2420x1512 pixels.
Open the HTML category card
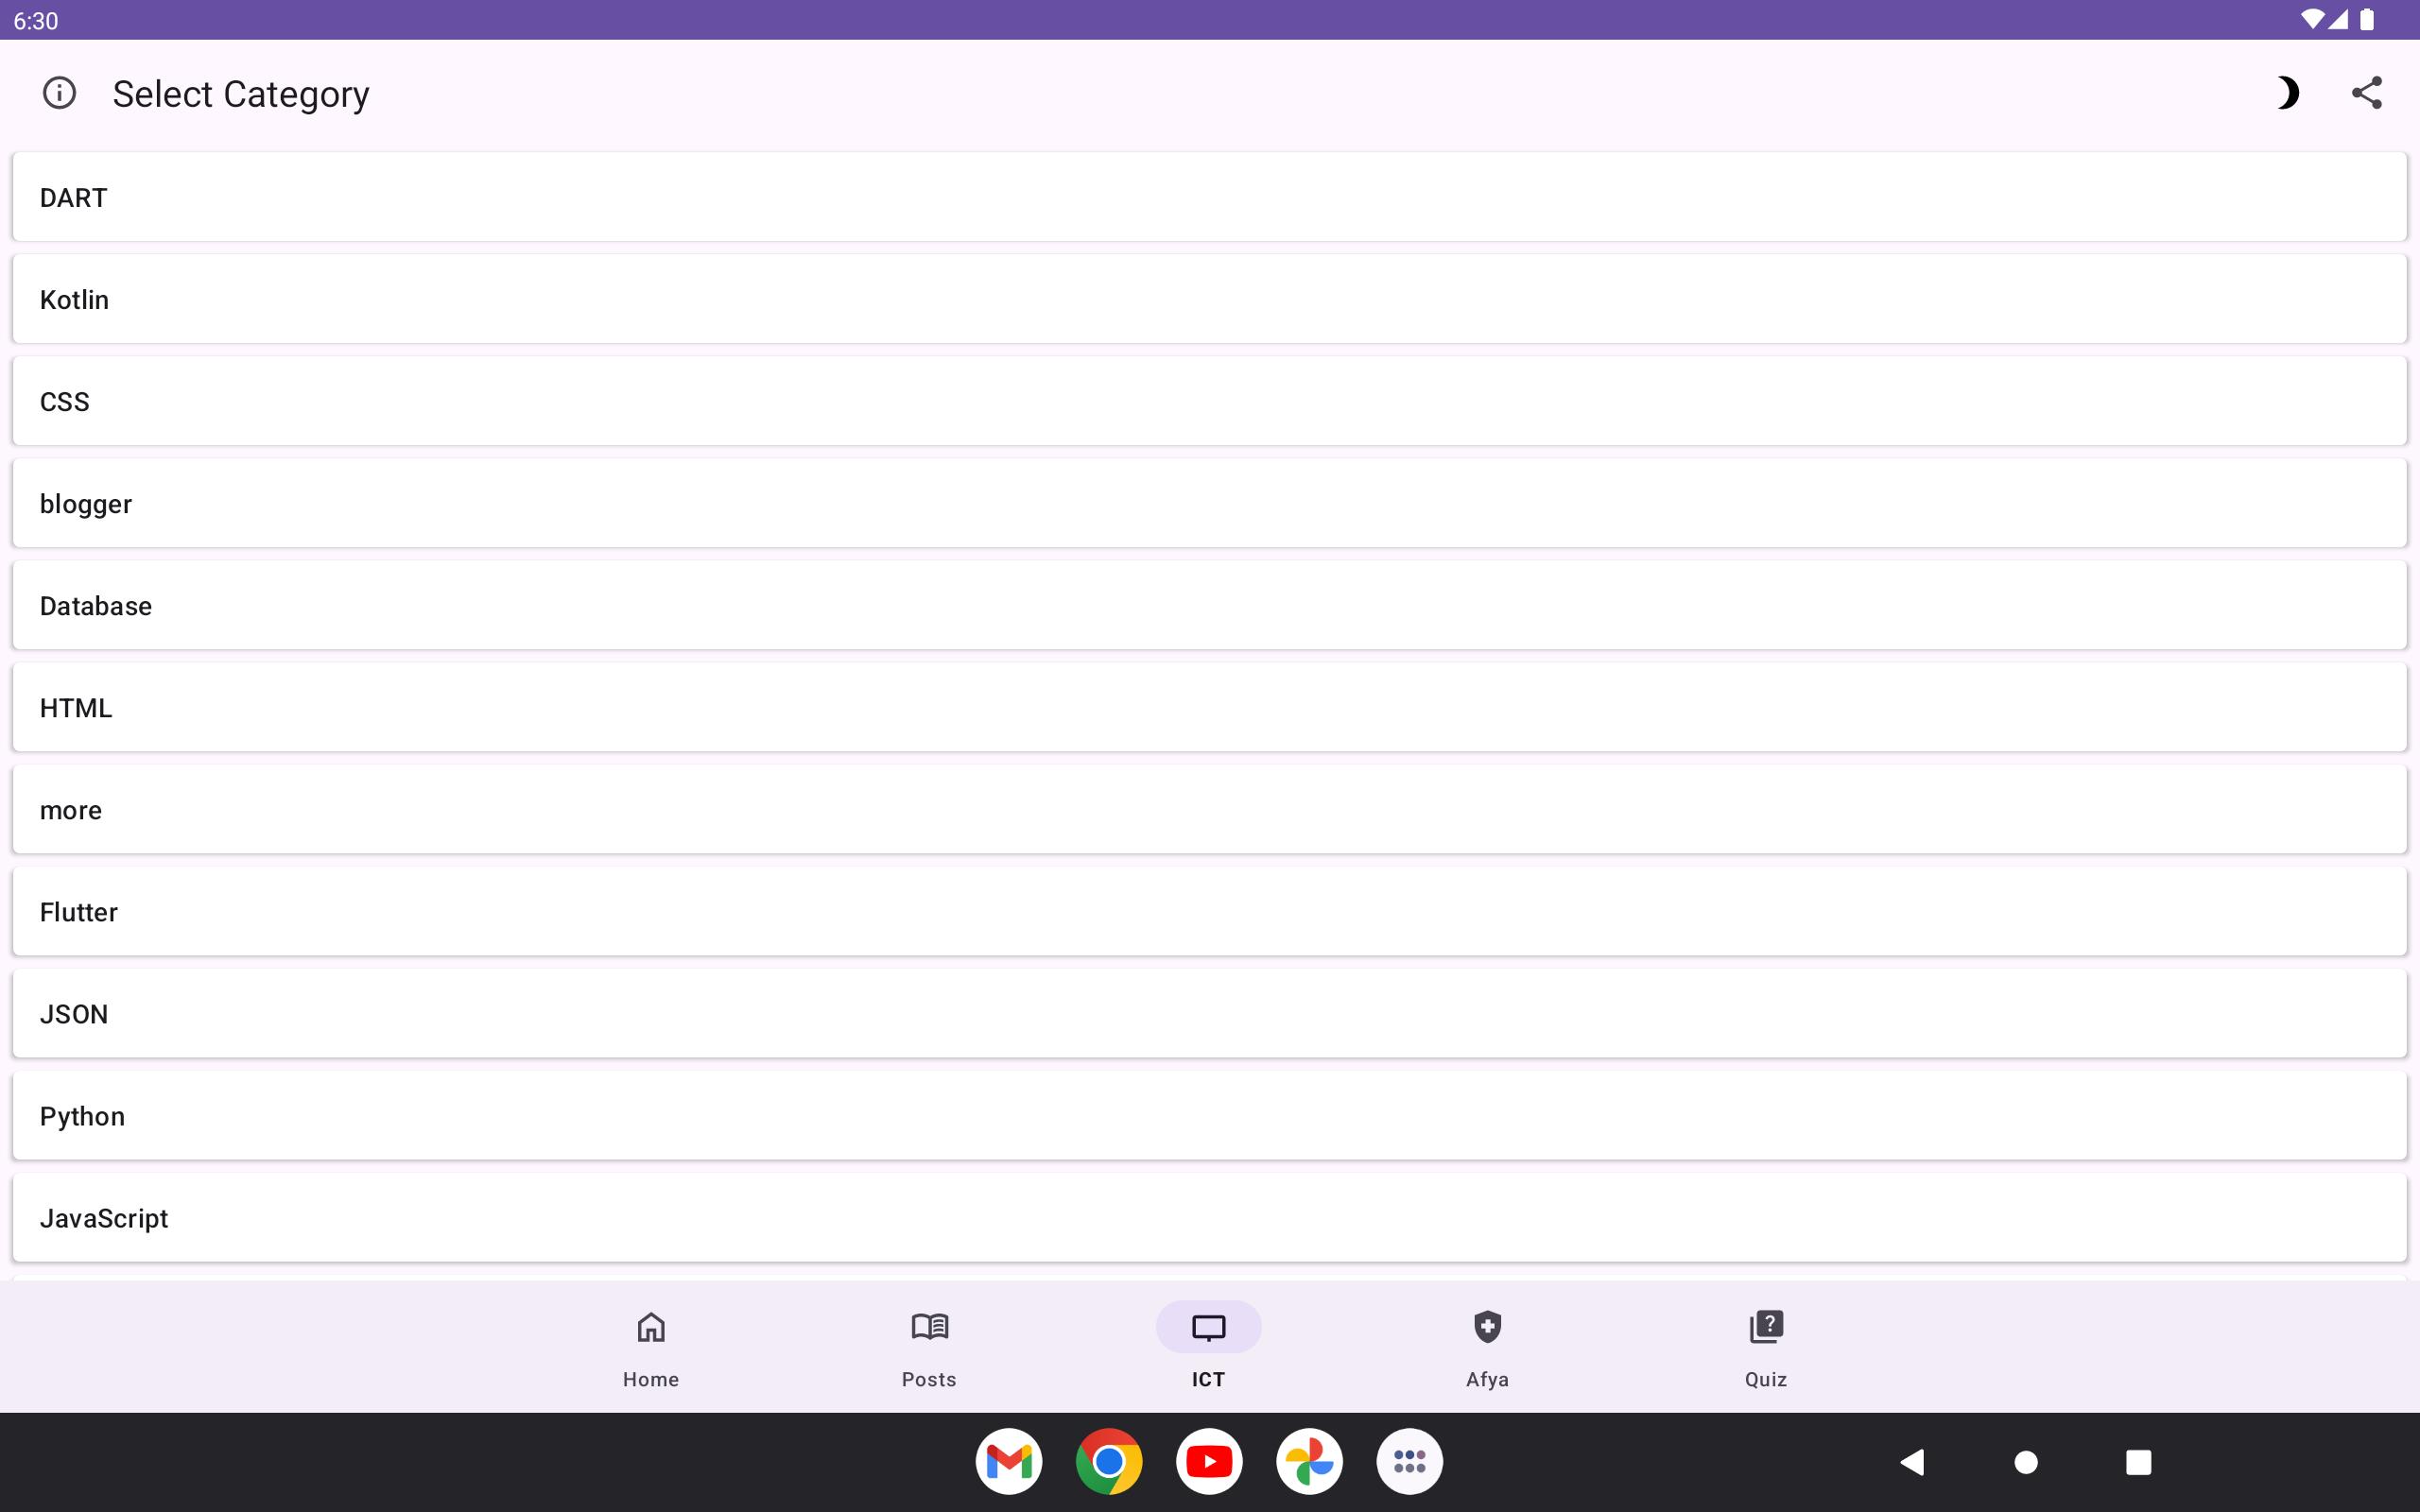coord(1209,707)
